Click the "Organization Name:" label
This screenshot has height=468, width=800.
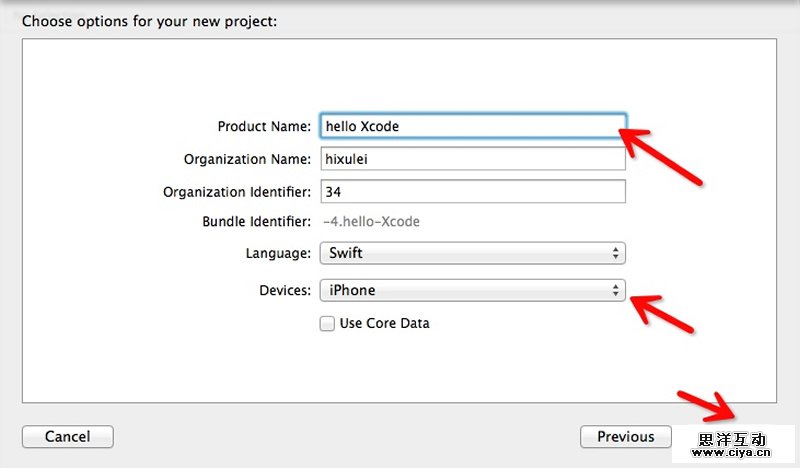click(x=247, y=159)
